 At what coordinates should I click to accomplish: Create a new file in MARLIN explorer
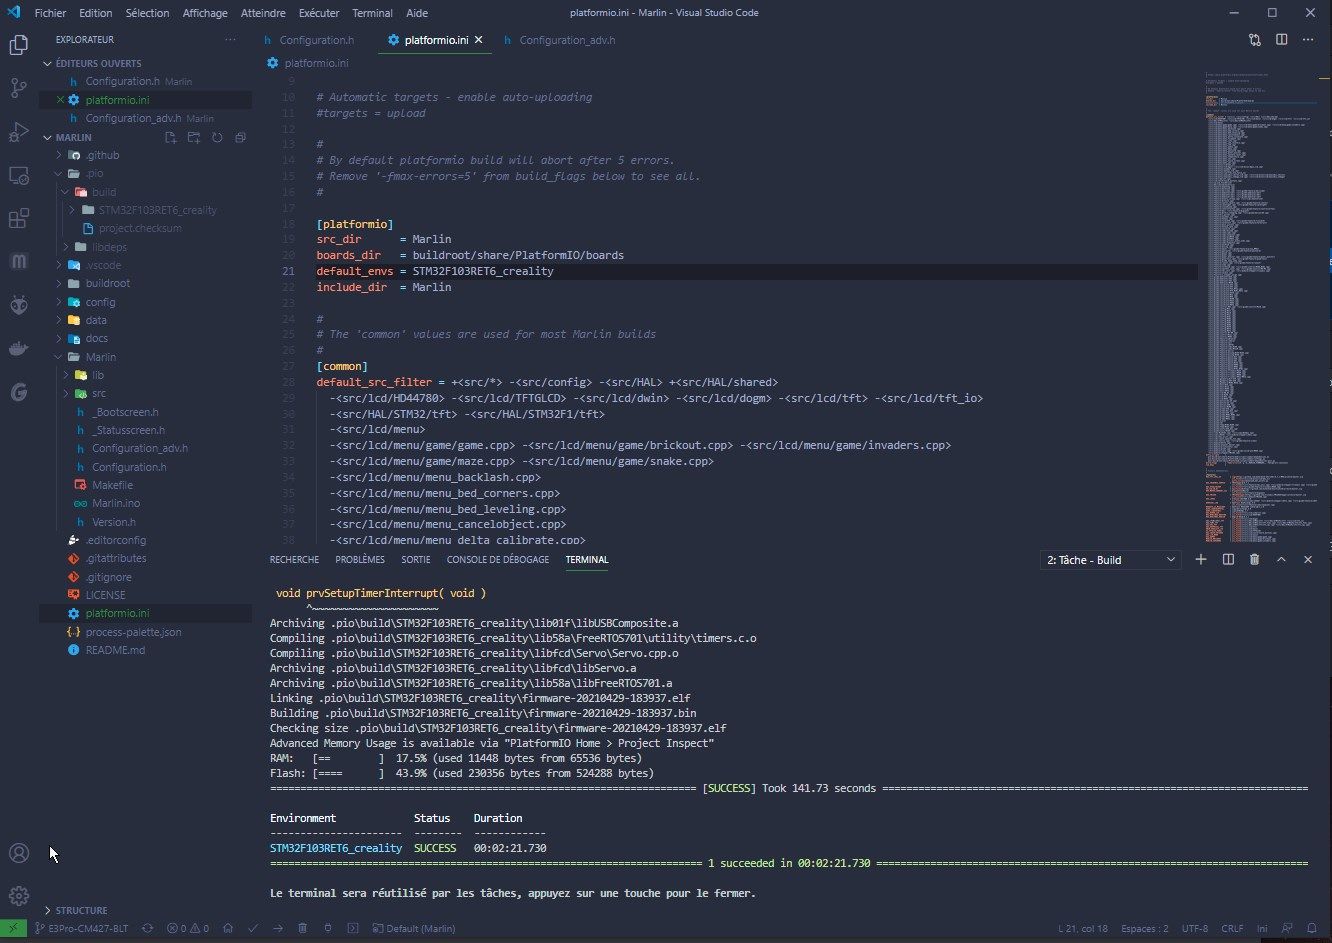tap(172, 137)
